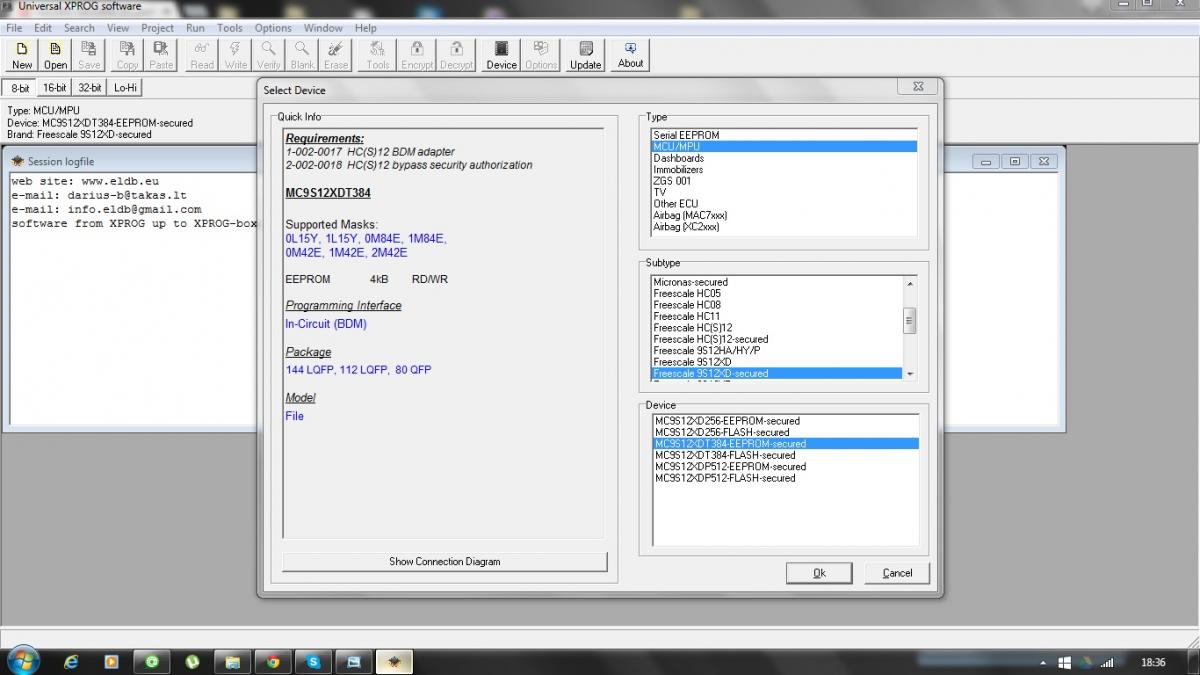
Task: Click the Subtype list scroll-up arrow
Action: pyautogui.click(x=910, y=283)
